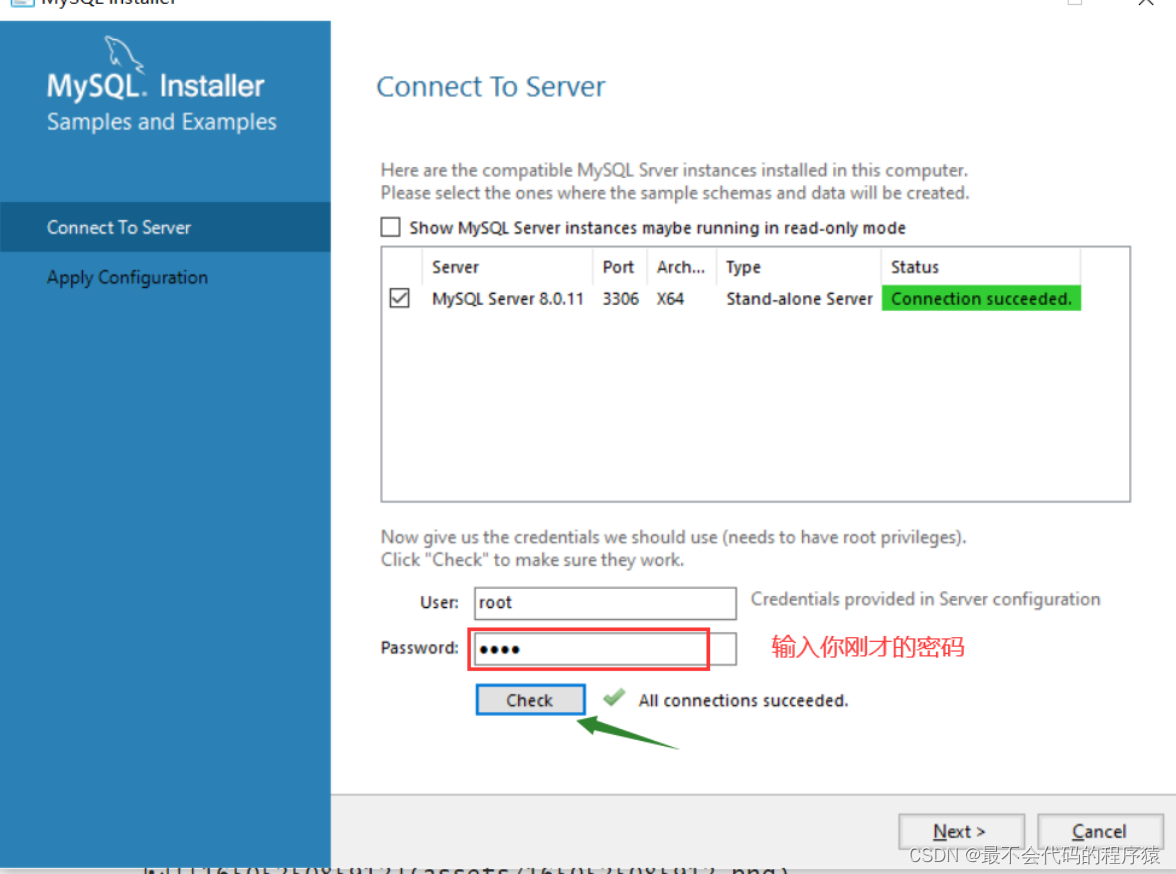Viewport: 1176px width, 874px height.
Task: Click the Check button
Action: click(x=530, y=699)
